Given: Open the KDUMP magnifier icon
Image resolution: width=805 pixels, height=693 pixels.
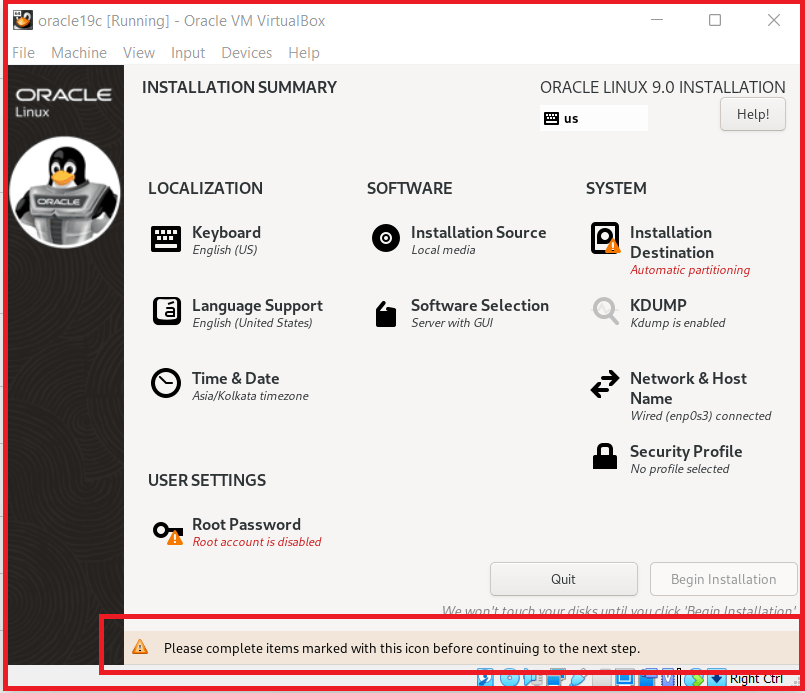Looking at the screenshot, I should (605, 311).
